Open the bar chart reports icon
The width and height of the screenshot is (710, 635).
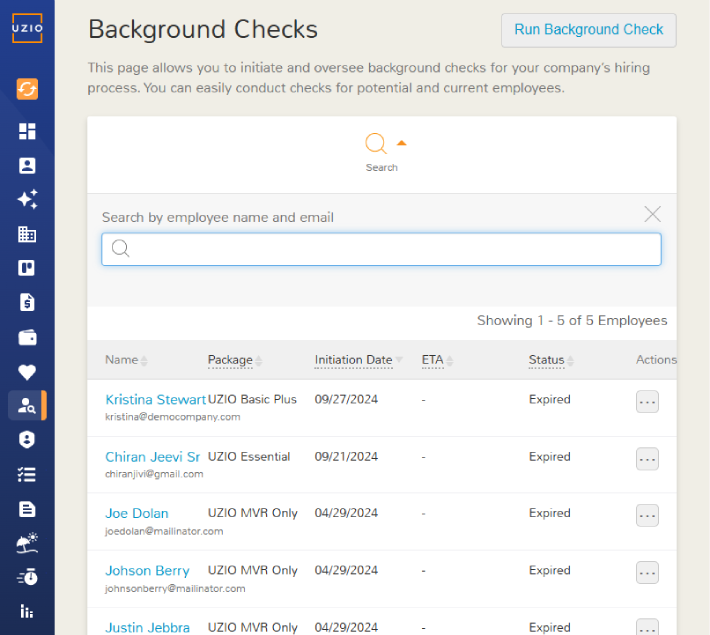(27, 611)
